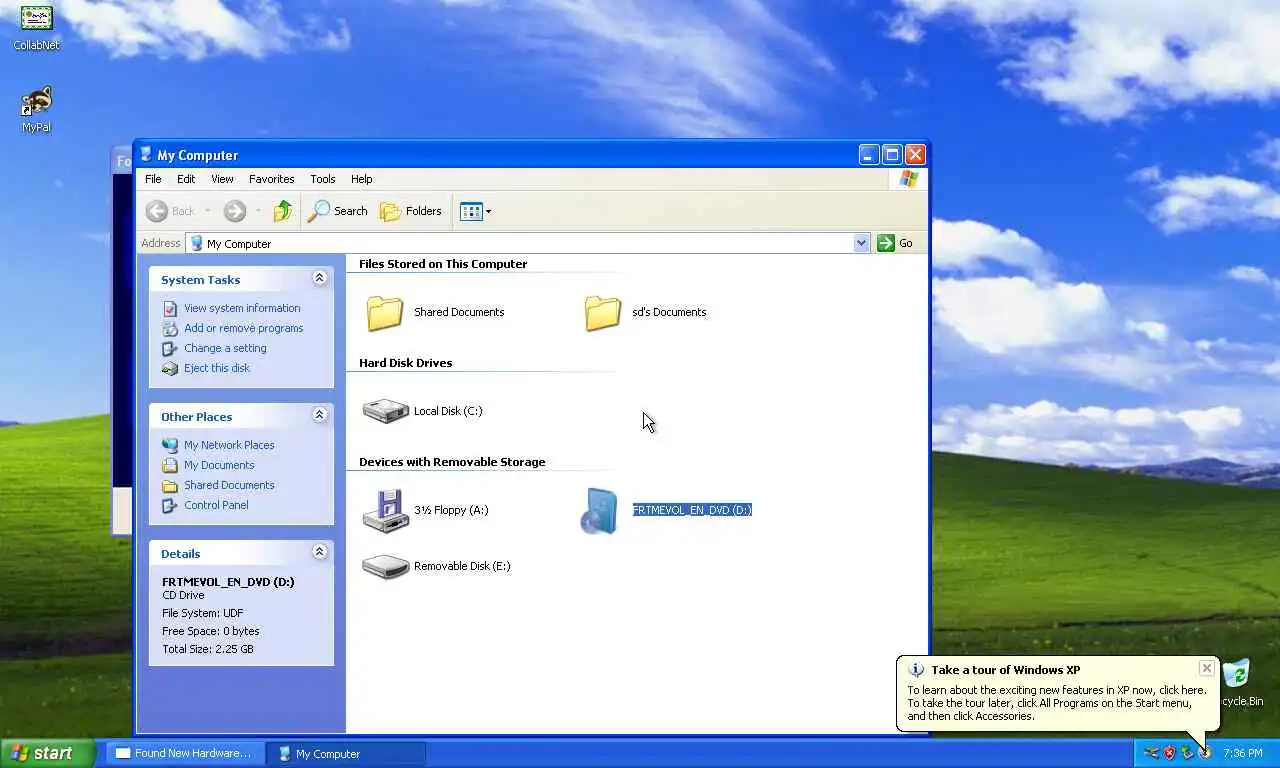The height and width of the screenshot is (768, 1280).
Task: Click "Files Stored on This Computer" heading
Action: 443,264
